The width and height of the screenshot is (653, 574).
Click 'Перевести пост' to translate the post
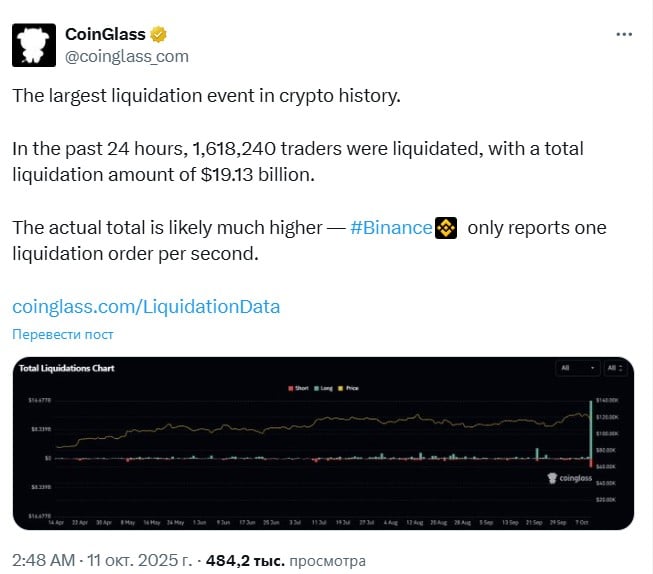[x=63, y=334]
